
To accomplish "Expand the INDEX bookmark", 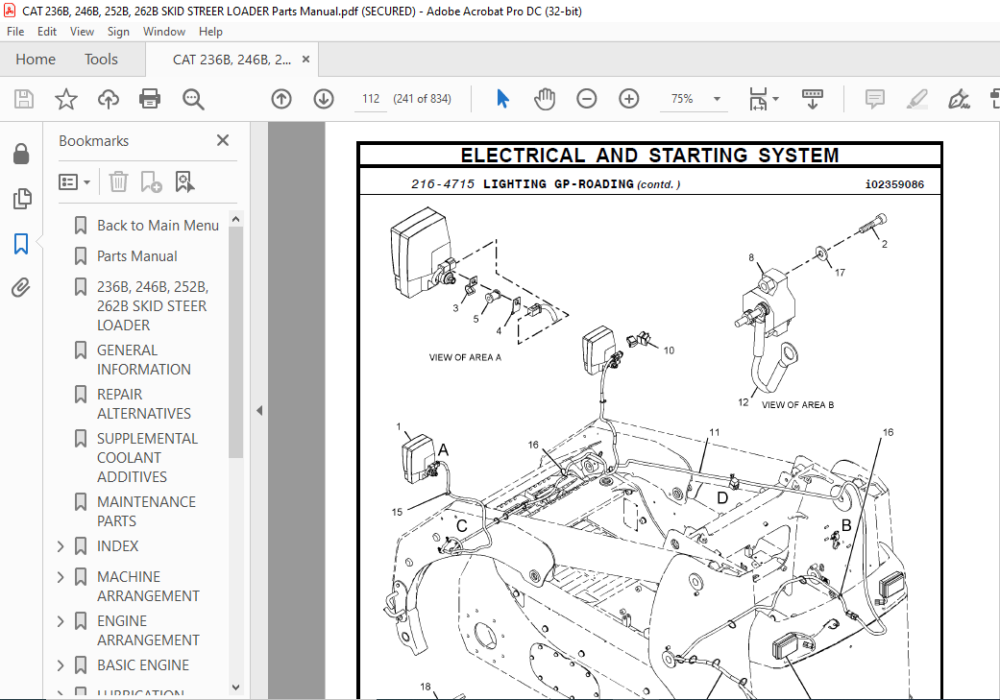I will pos(61,546).
